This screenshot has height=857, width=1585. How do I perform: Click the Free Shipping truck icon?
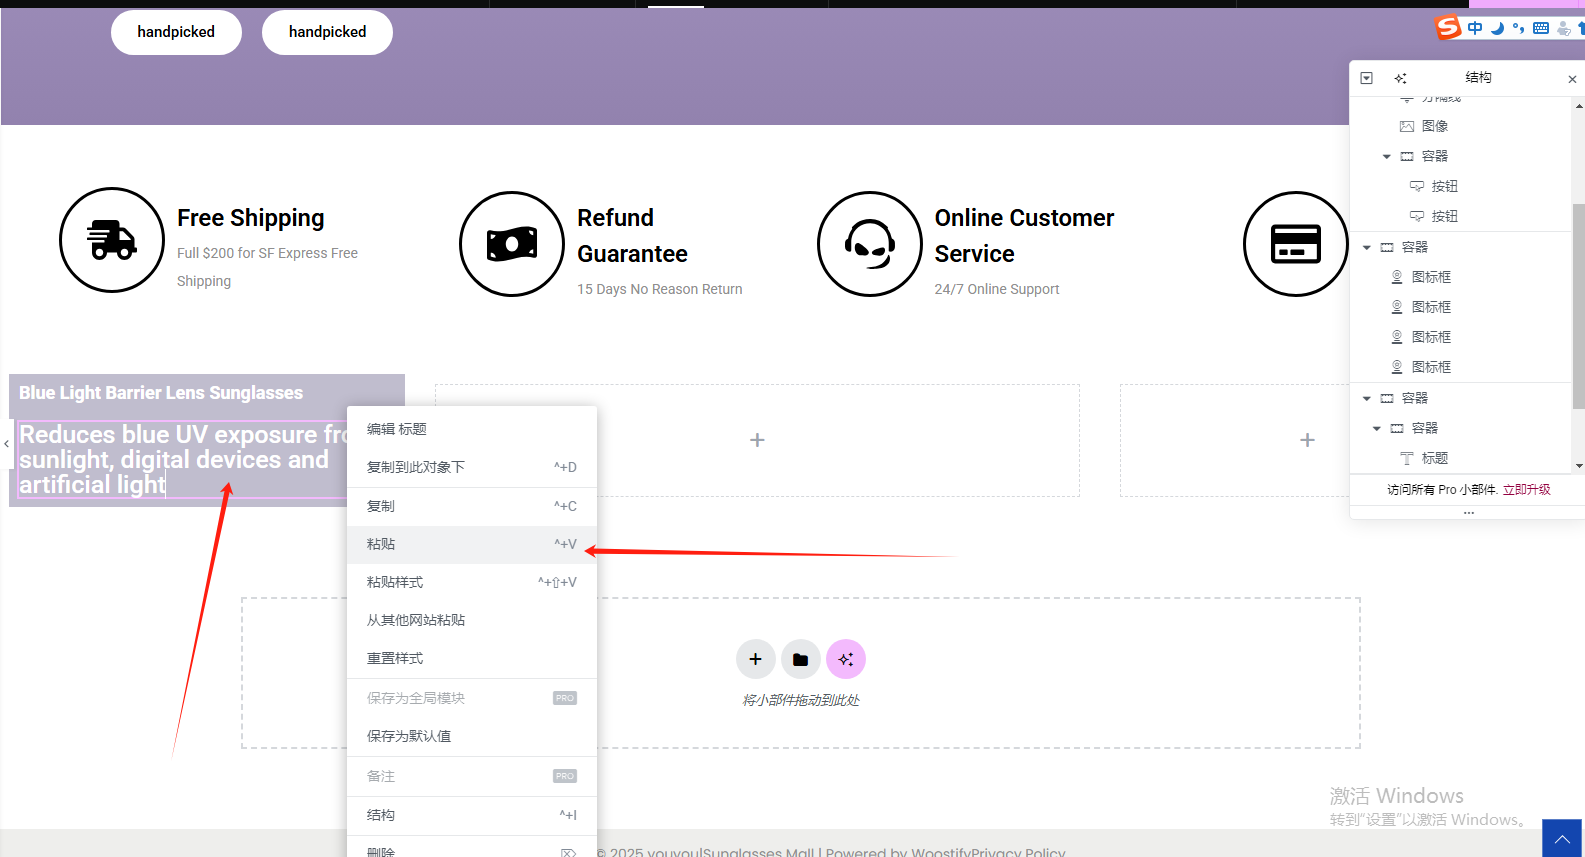[x=112, y=240]
